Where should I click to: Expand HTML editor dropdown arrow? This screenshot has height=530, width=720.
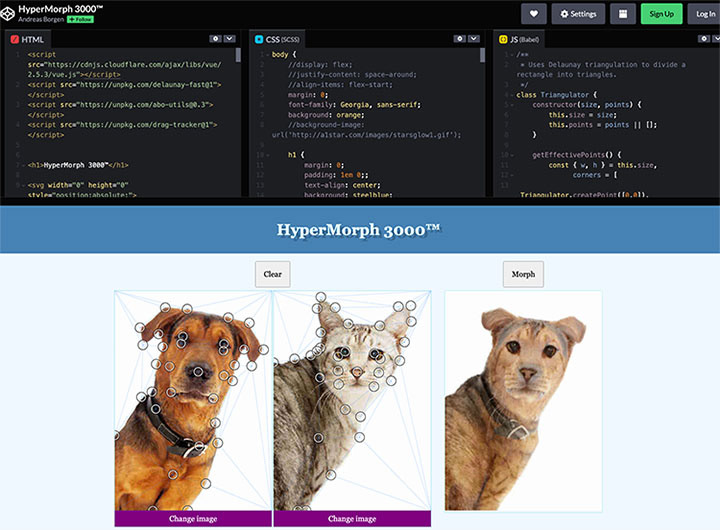tap(229, 39)
